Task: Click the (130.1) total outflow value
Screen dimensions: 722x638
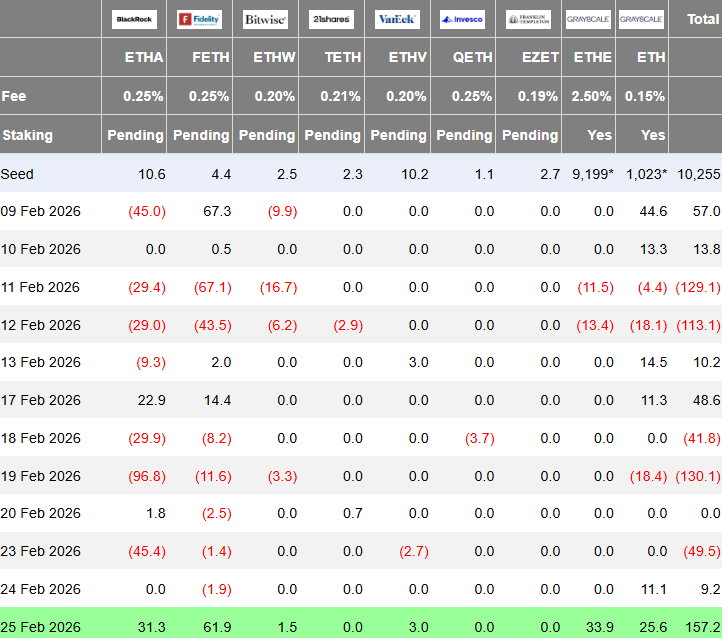Action: tap(698, 476)
